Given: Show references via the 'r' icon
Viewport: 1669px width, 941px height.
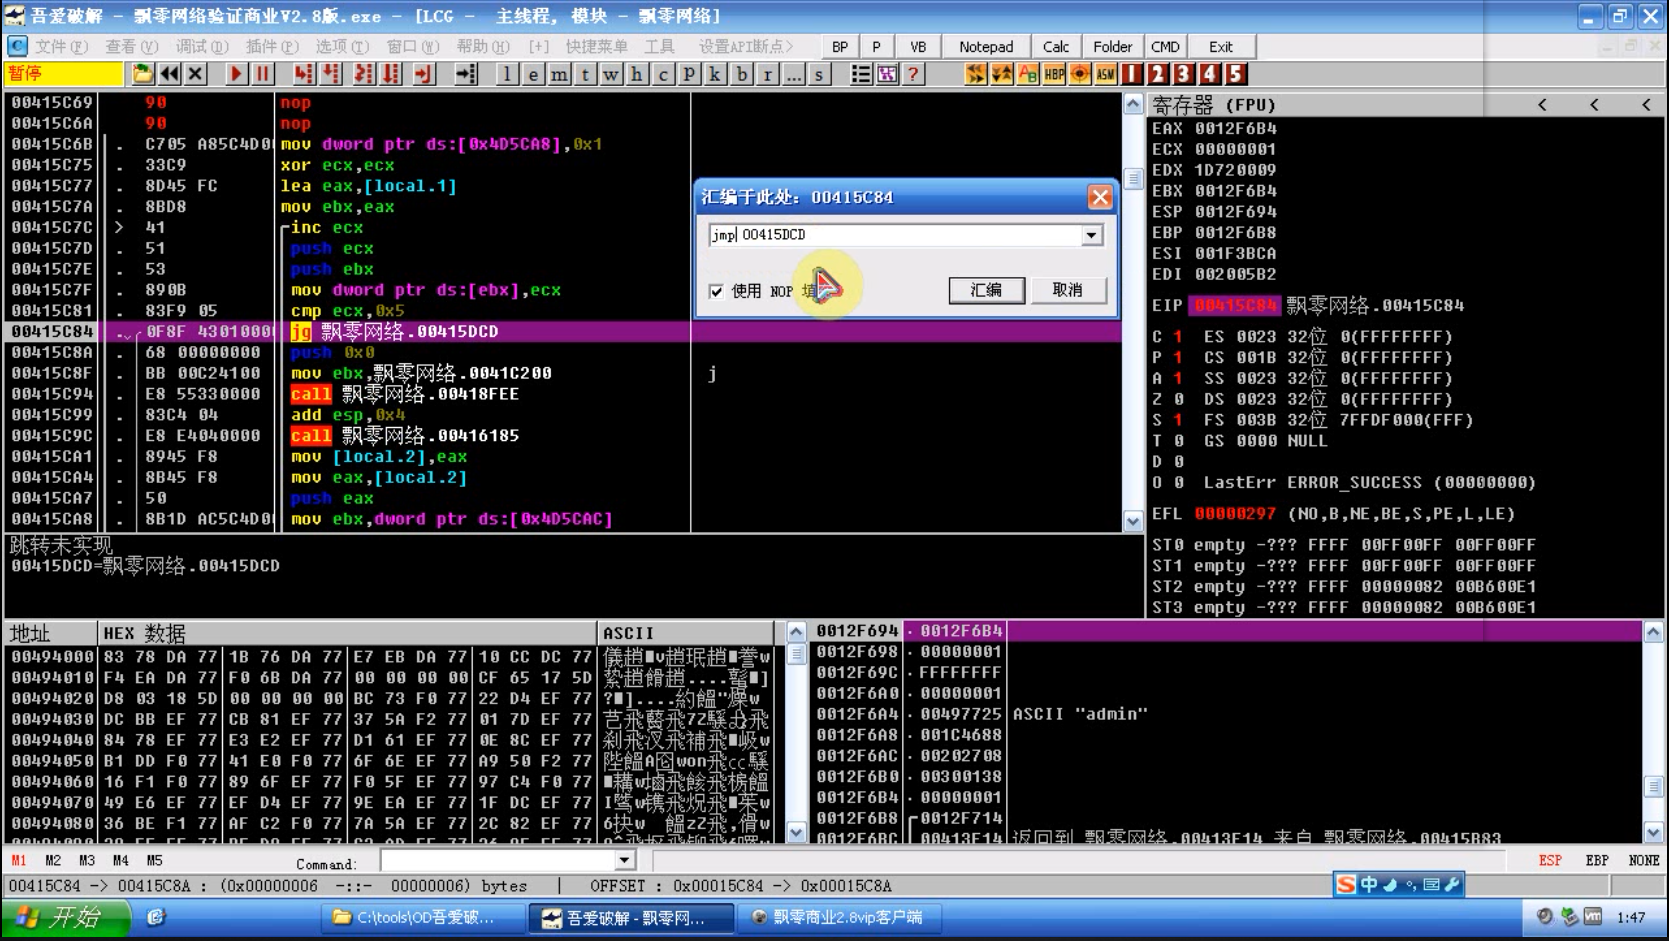Looking at the screenshot, I should (767, 74).
